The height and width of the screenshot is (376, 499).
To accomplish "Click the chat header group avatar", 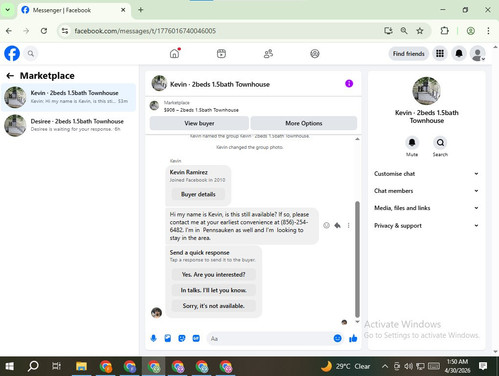I will [159, 83].
